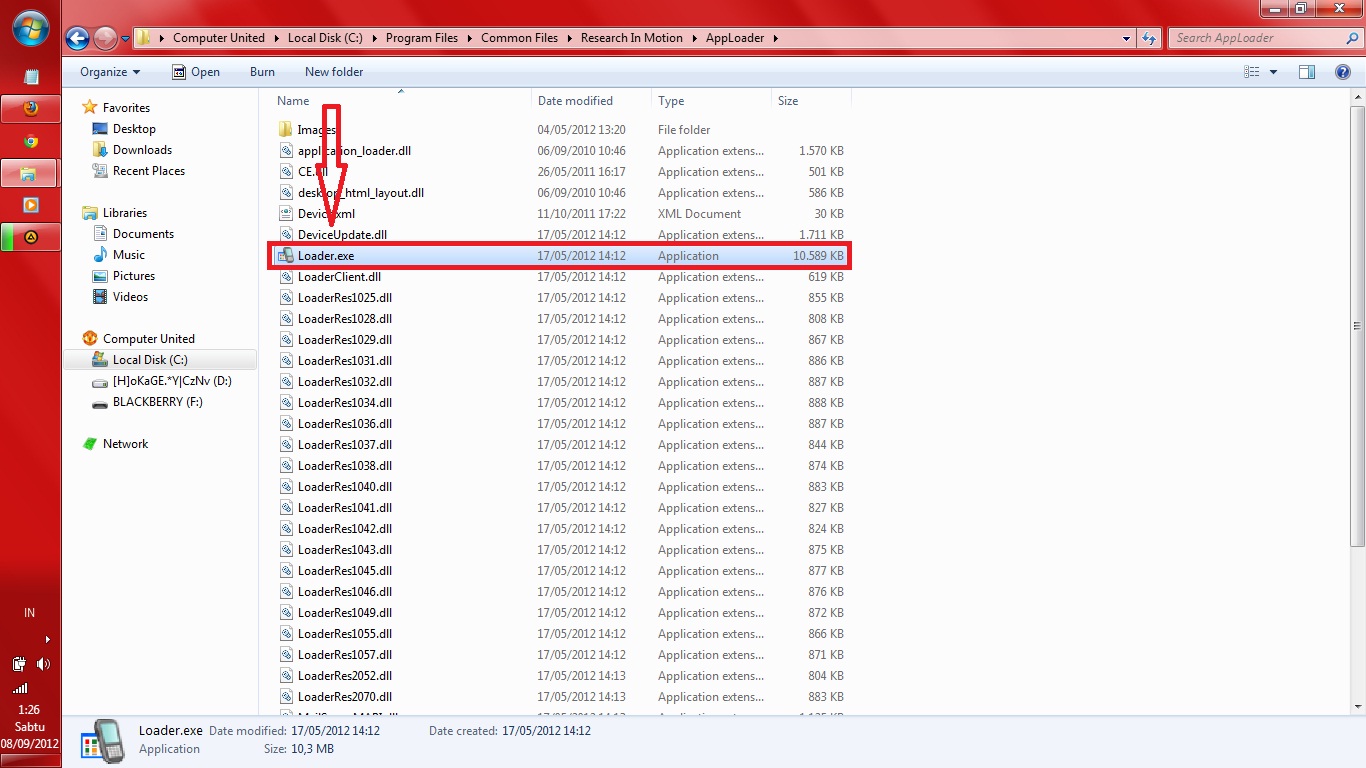Click the Device.xml file icon
1366x768 pixels.
pos(286,214)
